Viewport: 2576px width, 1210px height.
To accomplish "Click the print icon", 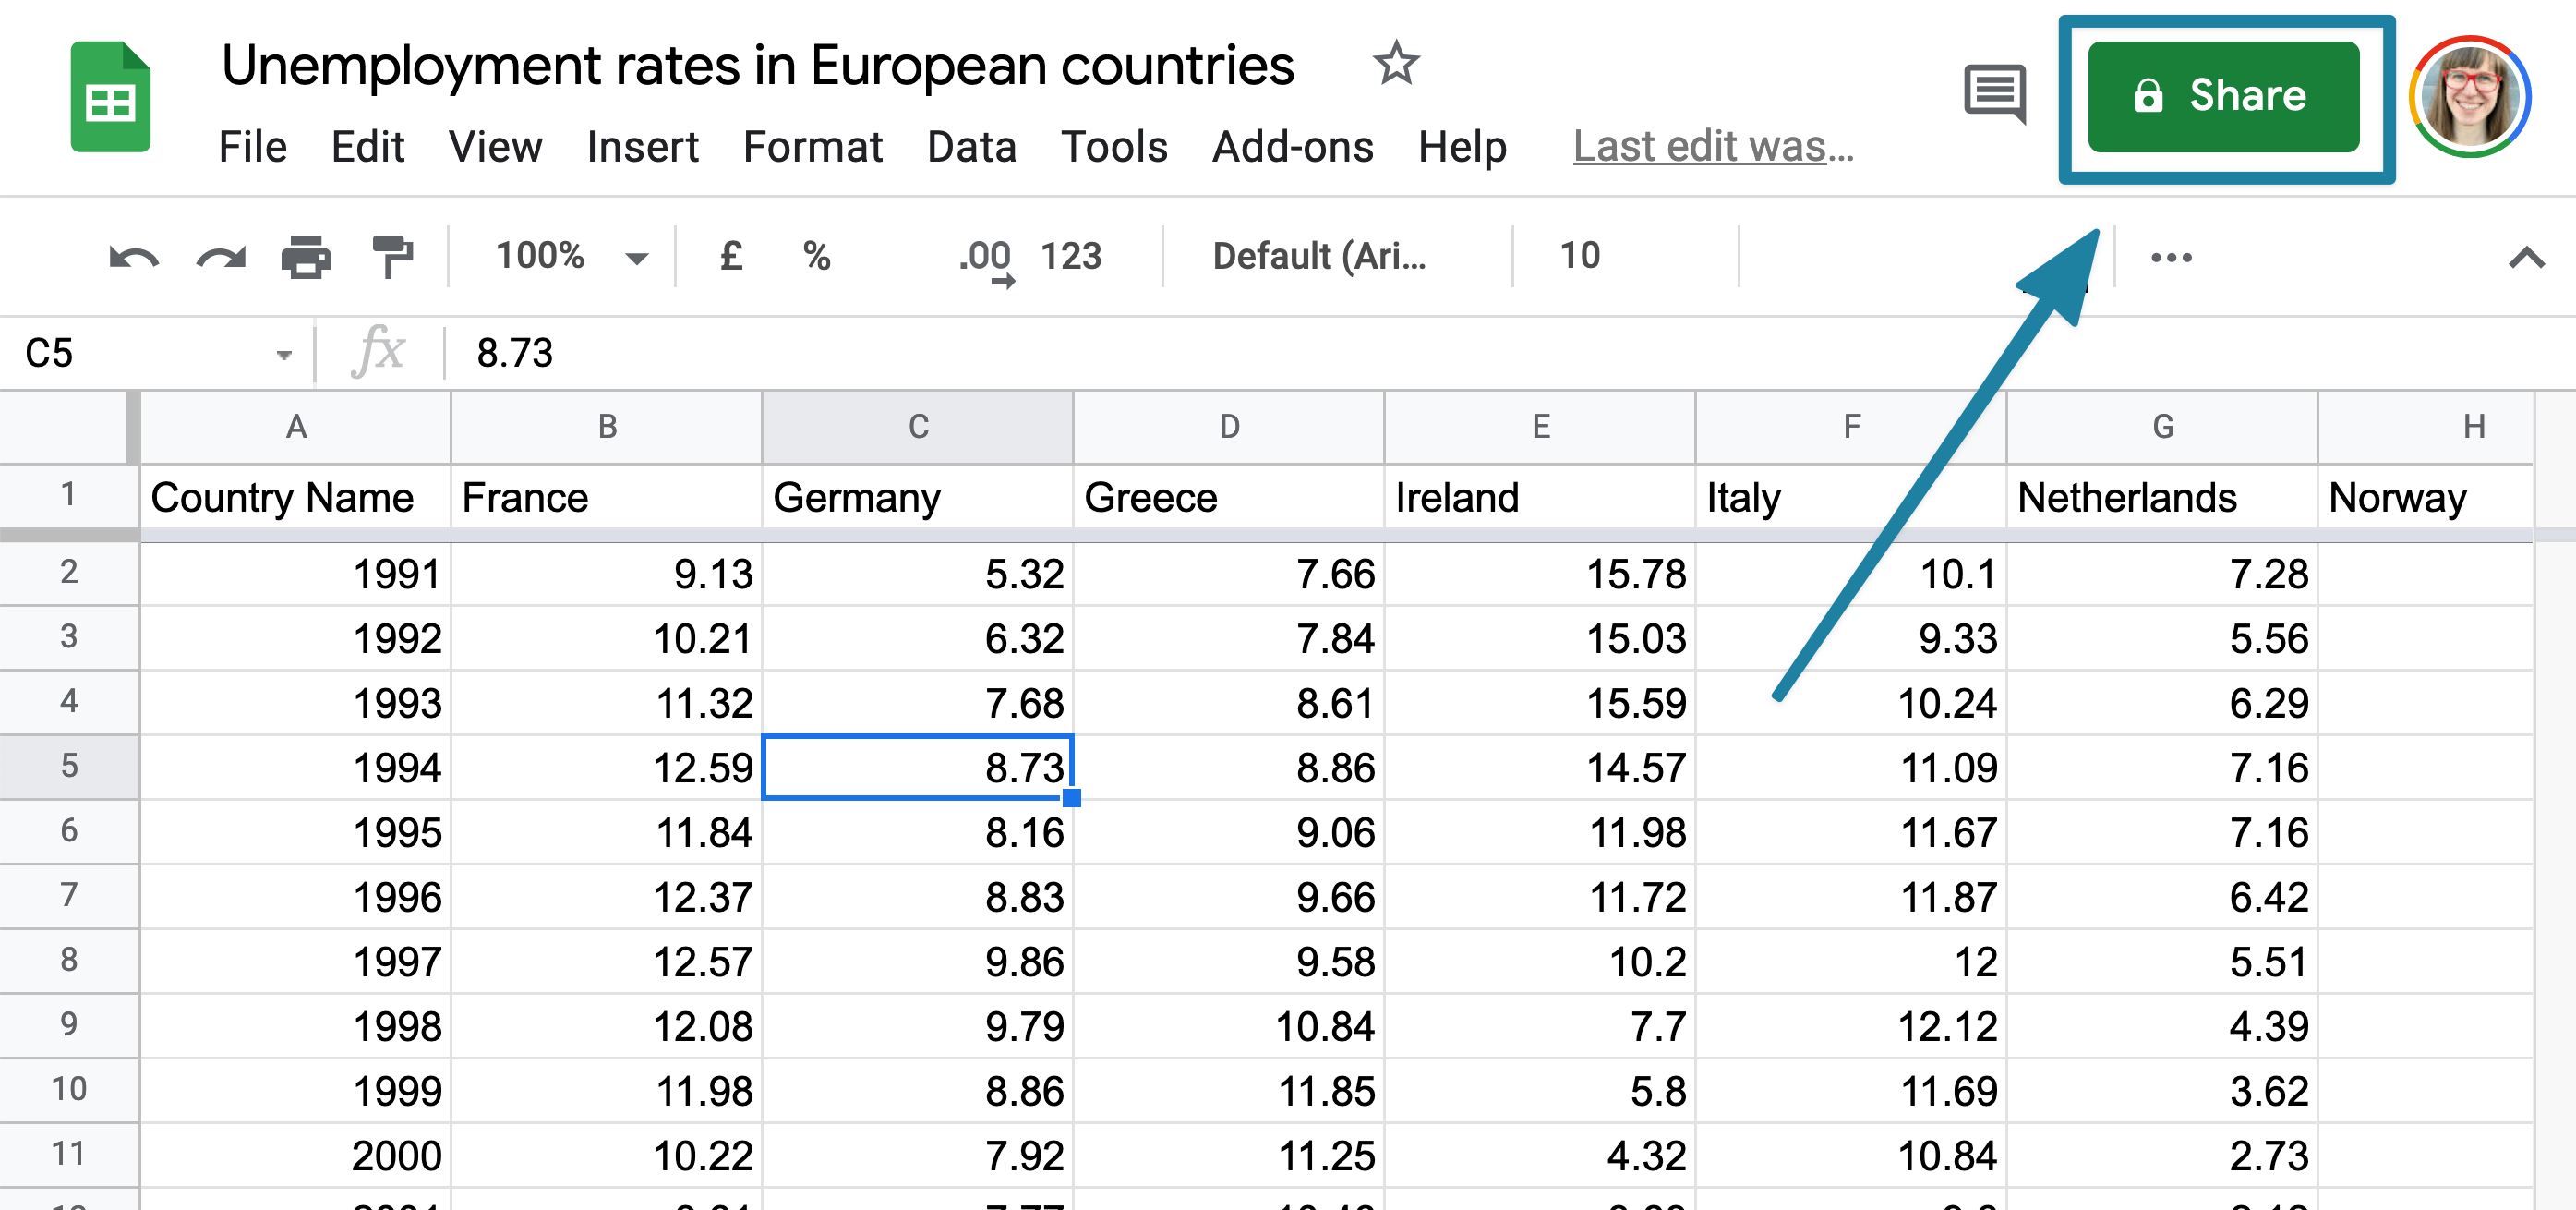I will pos(306,258).
